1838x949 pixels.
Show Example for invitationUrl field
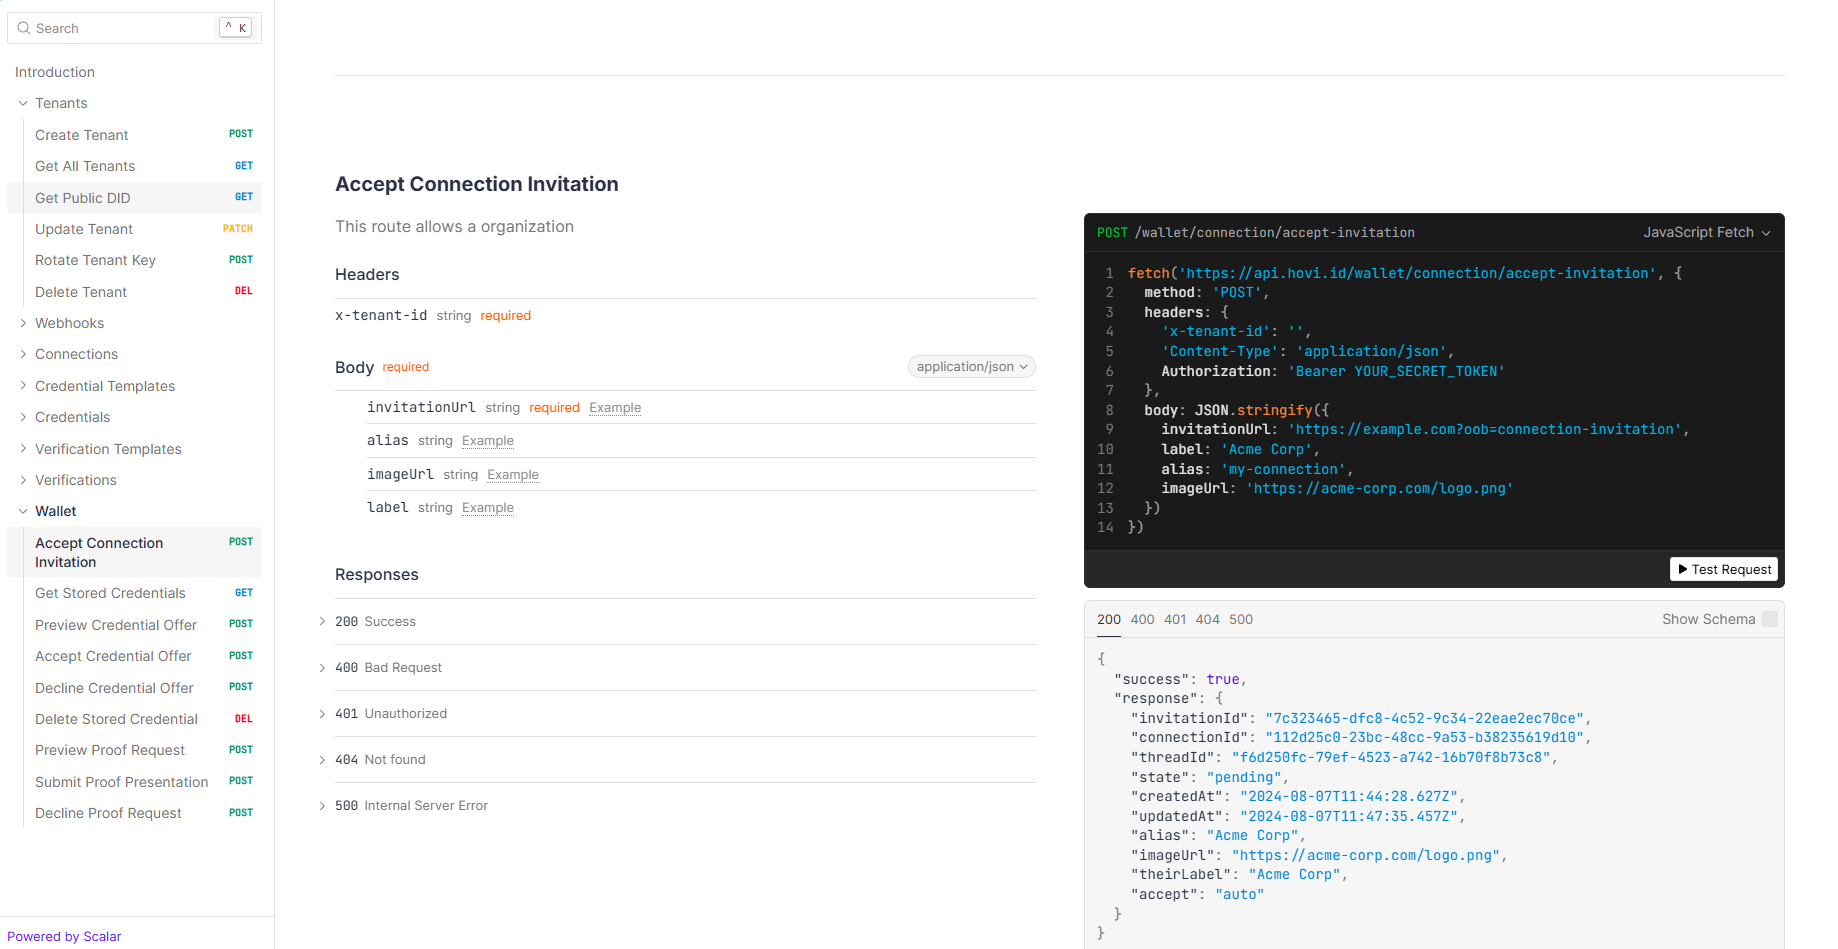tap(615, 408)
